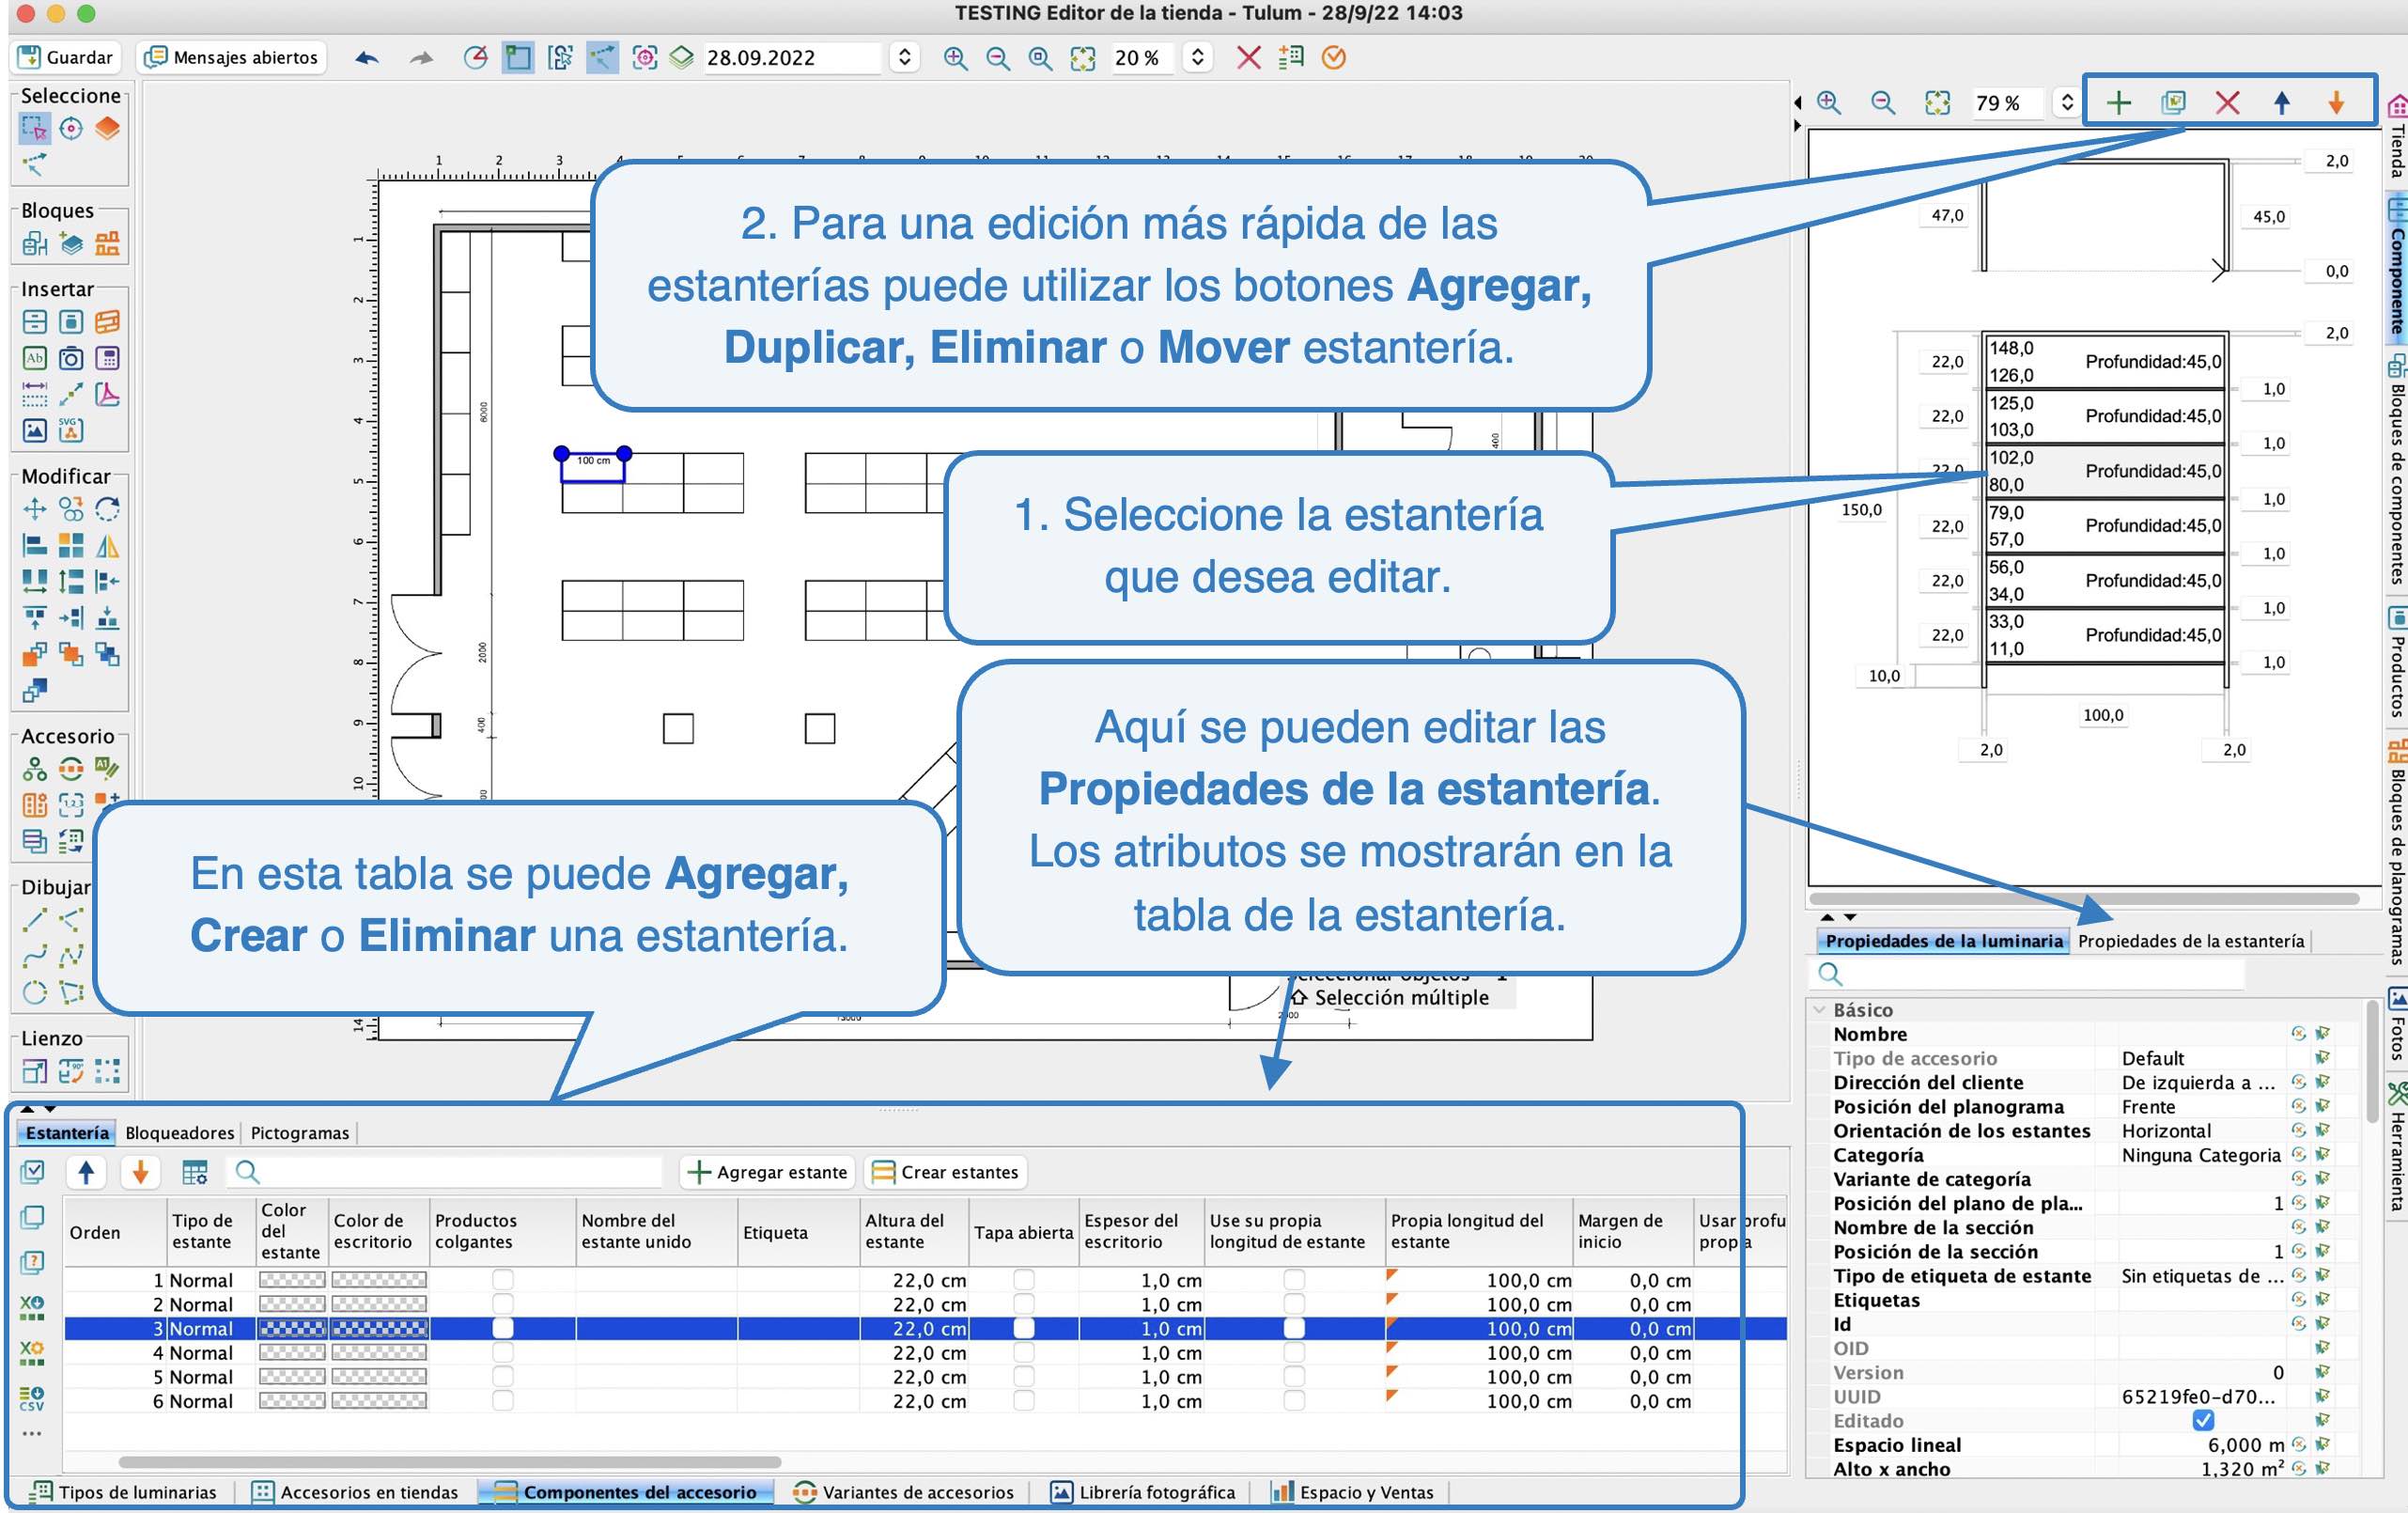Click the red X delete icon in the main toolbar
Viewport: 2408px width, 1513px height.
pyautogui.click(x=1248, y=58)
